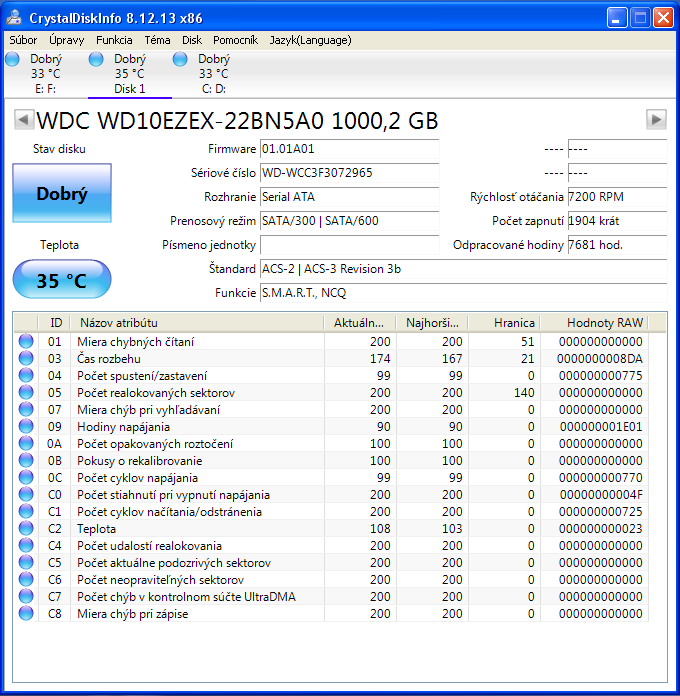
Task: Select the Disk 1 status icon
Action: [96, 59]
